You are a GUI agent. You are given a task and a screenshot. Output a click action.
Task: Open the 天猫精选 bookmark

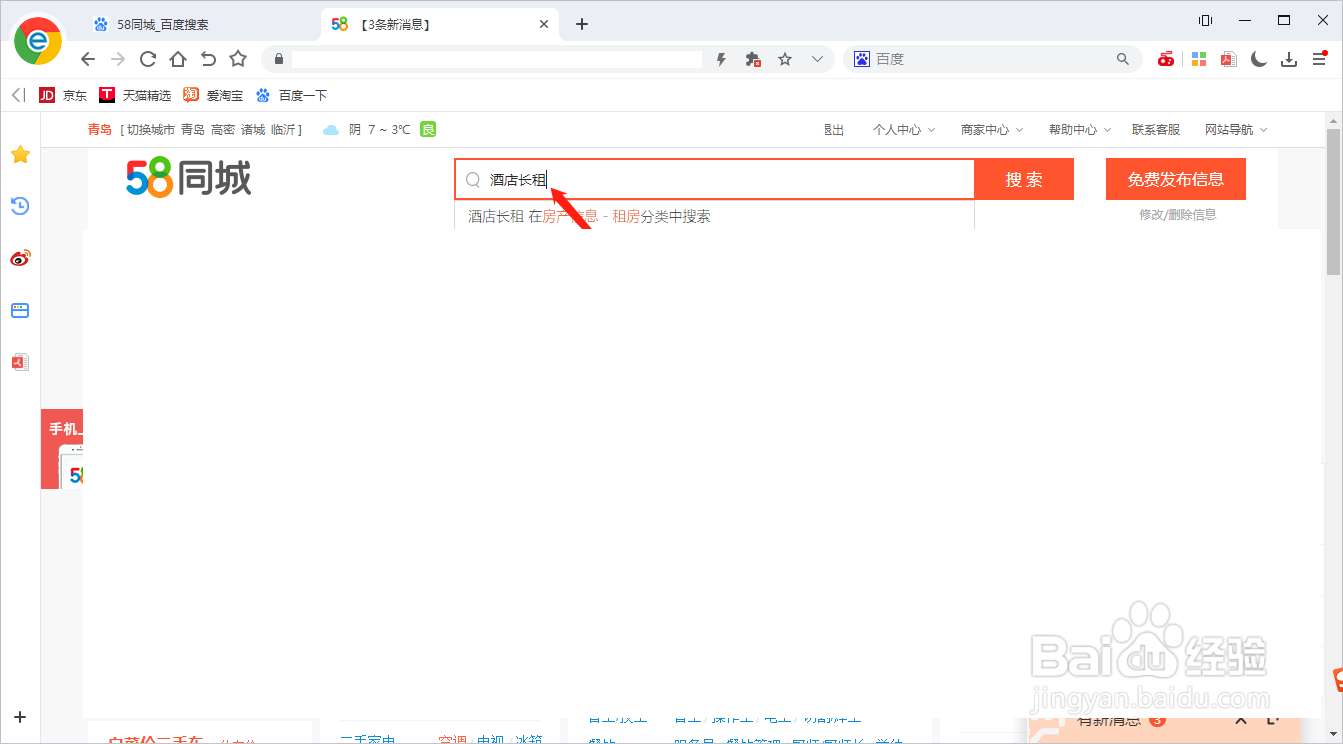click(x=135, y=96)
